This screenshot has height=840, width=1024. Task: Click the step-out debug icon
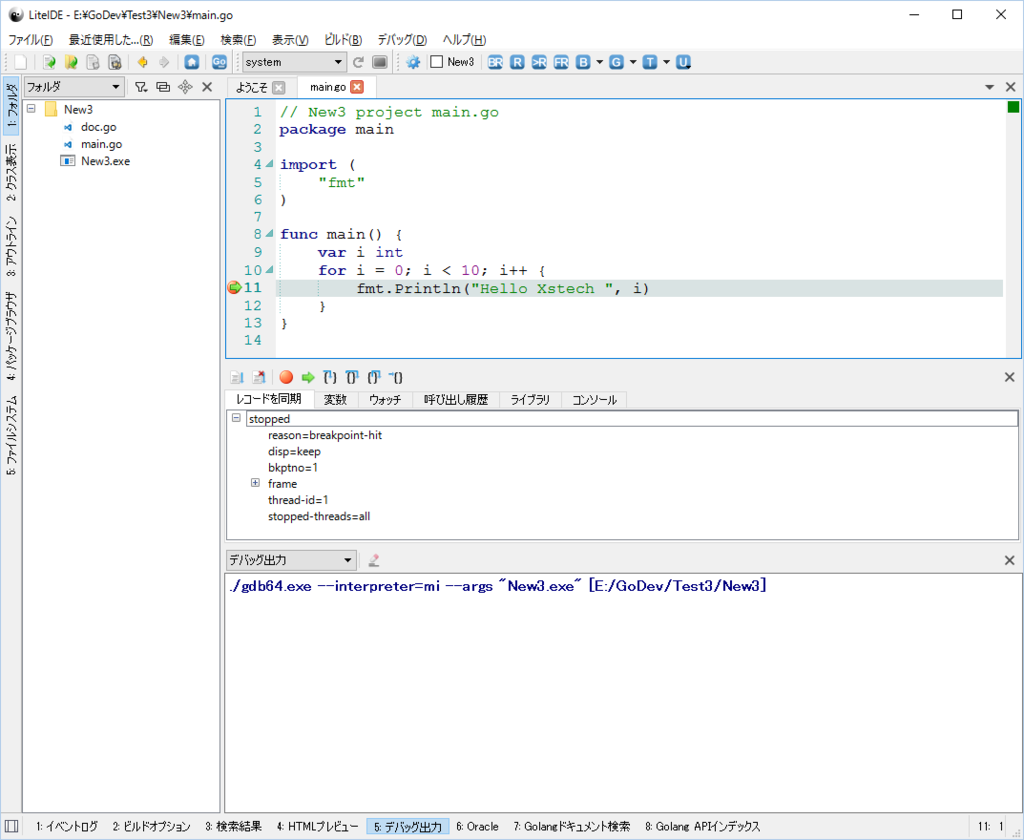tap(374, 377)
